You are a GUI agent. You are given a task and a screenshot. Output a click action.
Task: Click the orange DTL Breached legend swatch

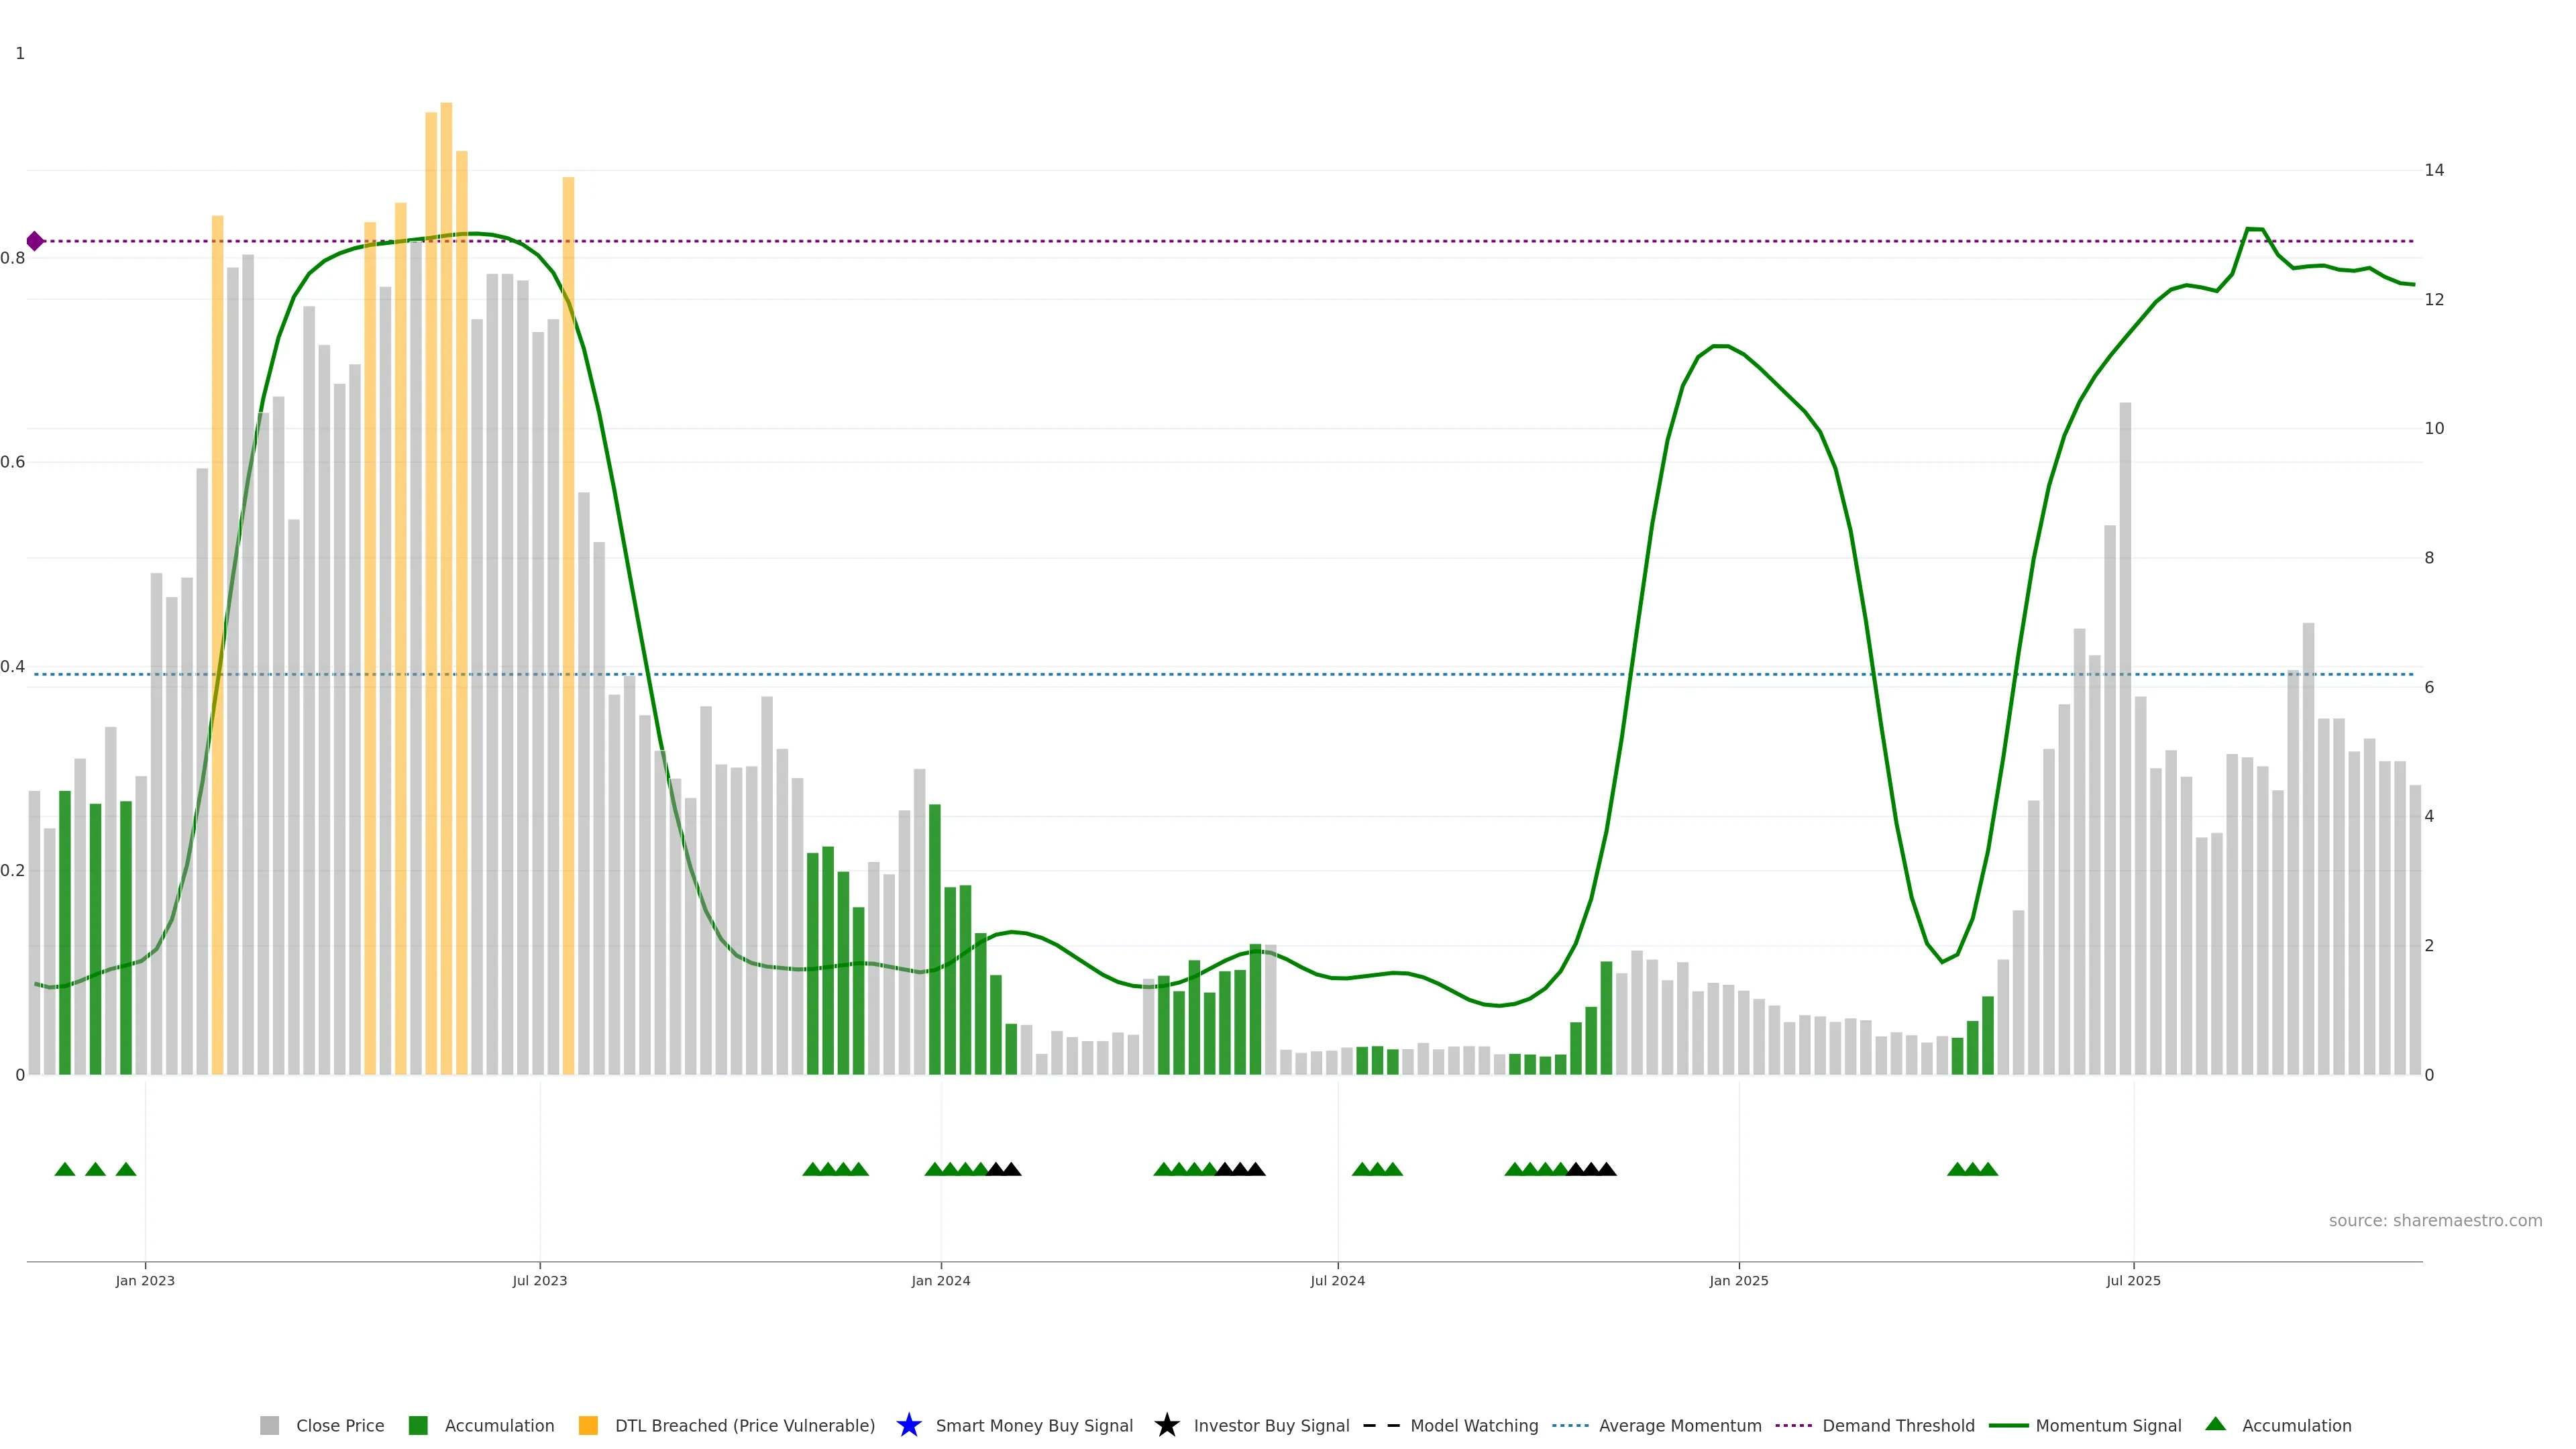coord(588,1426)
